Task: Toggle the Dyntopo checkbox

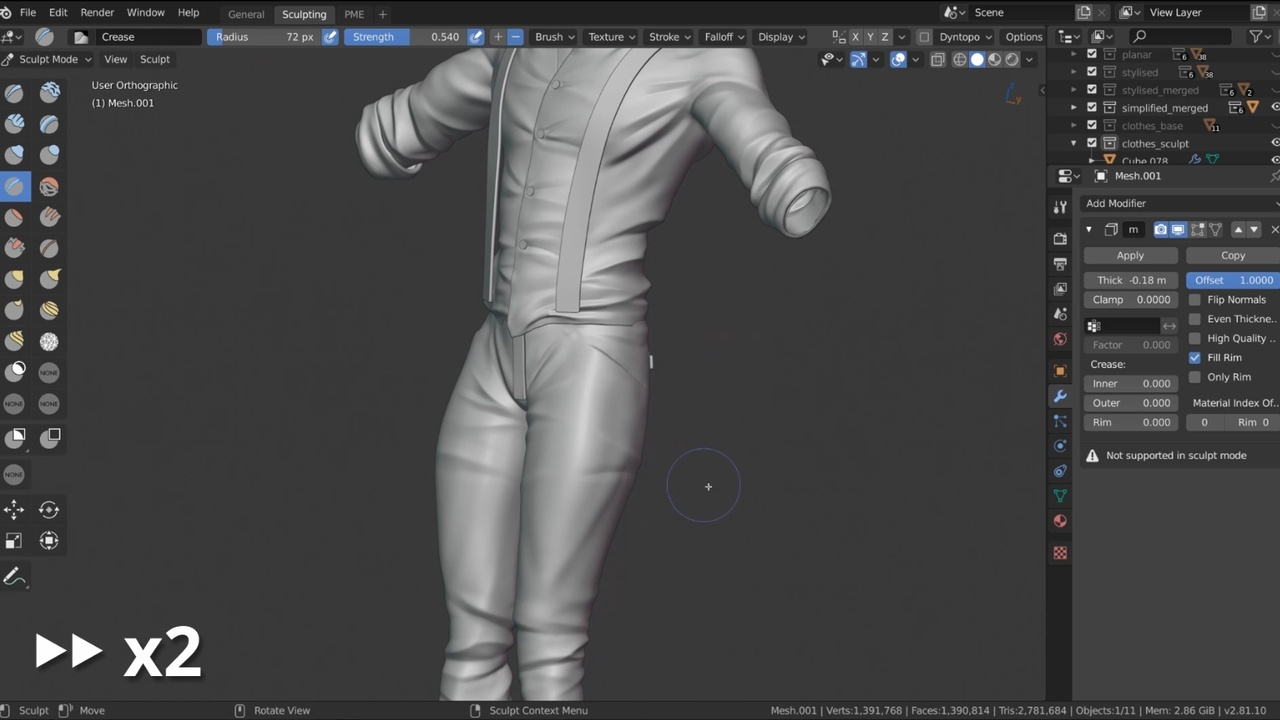Action: click(x=924, y=37)
